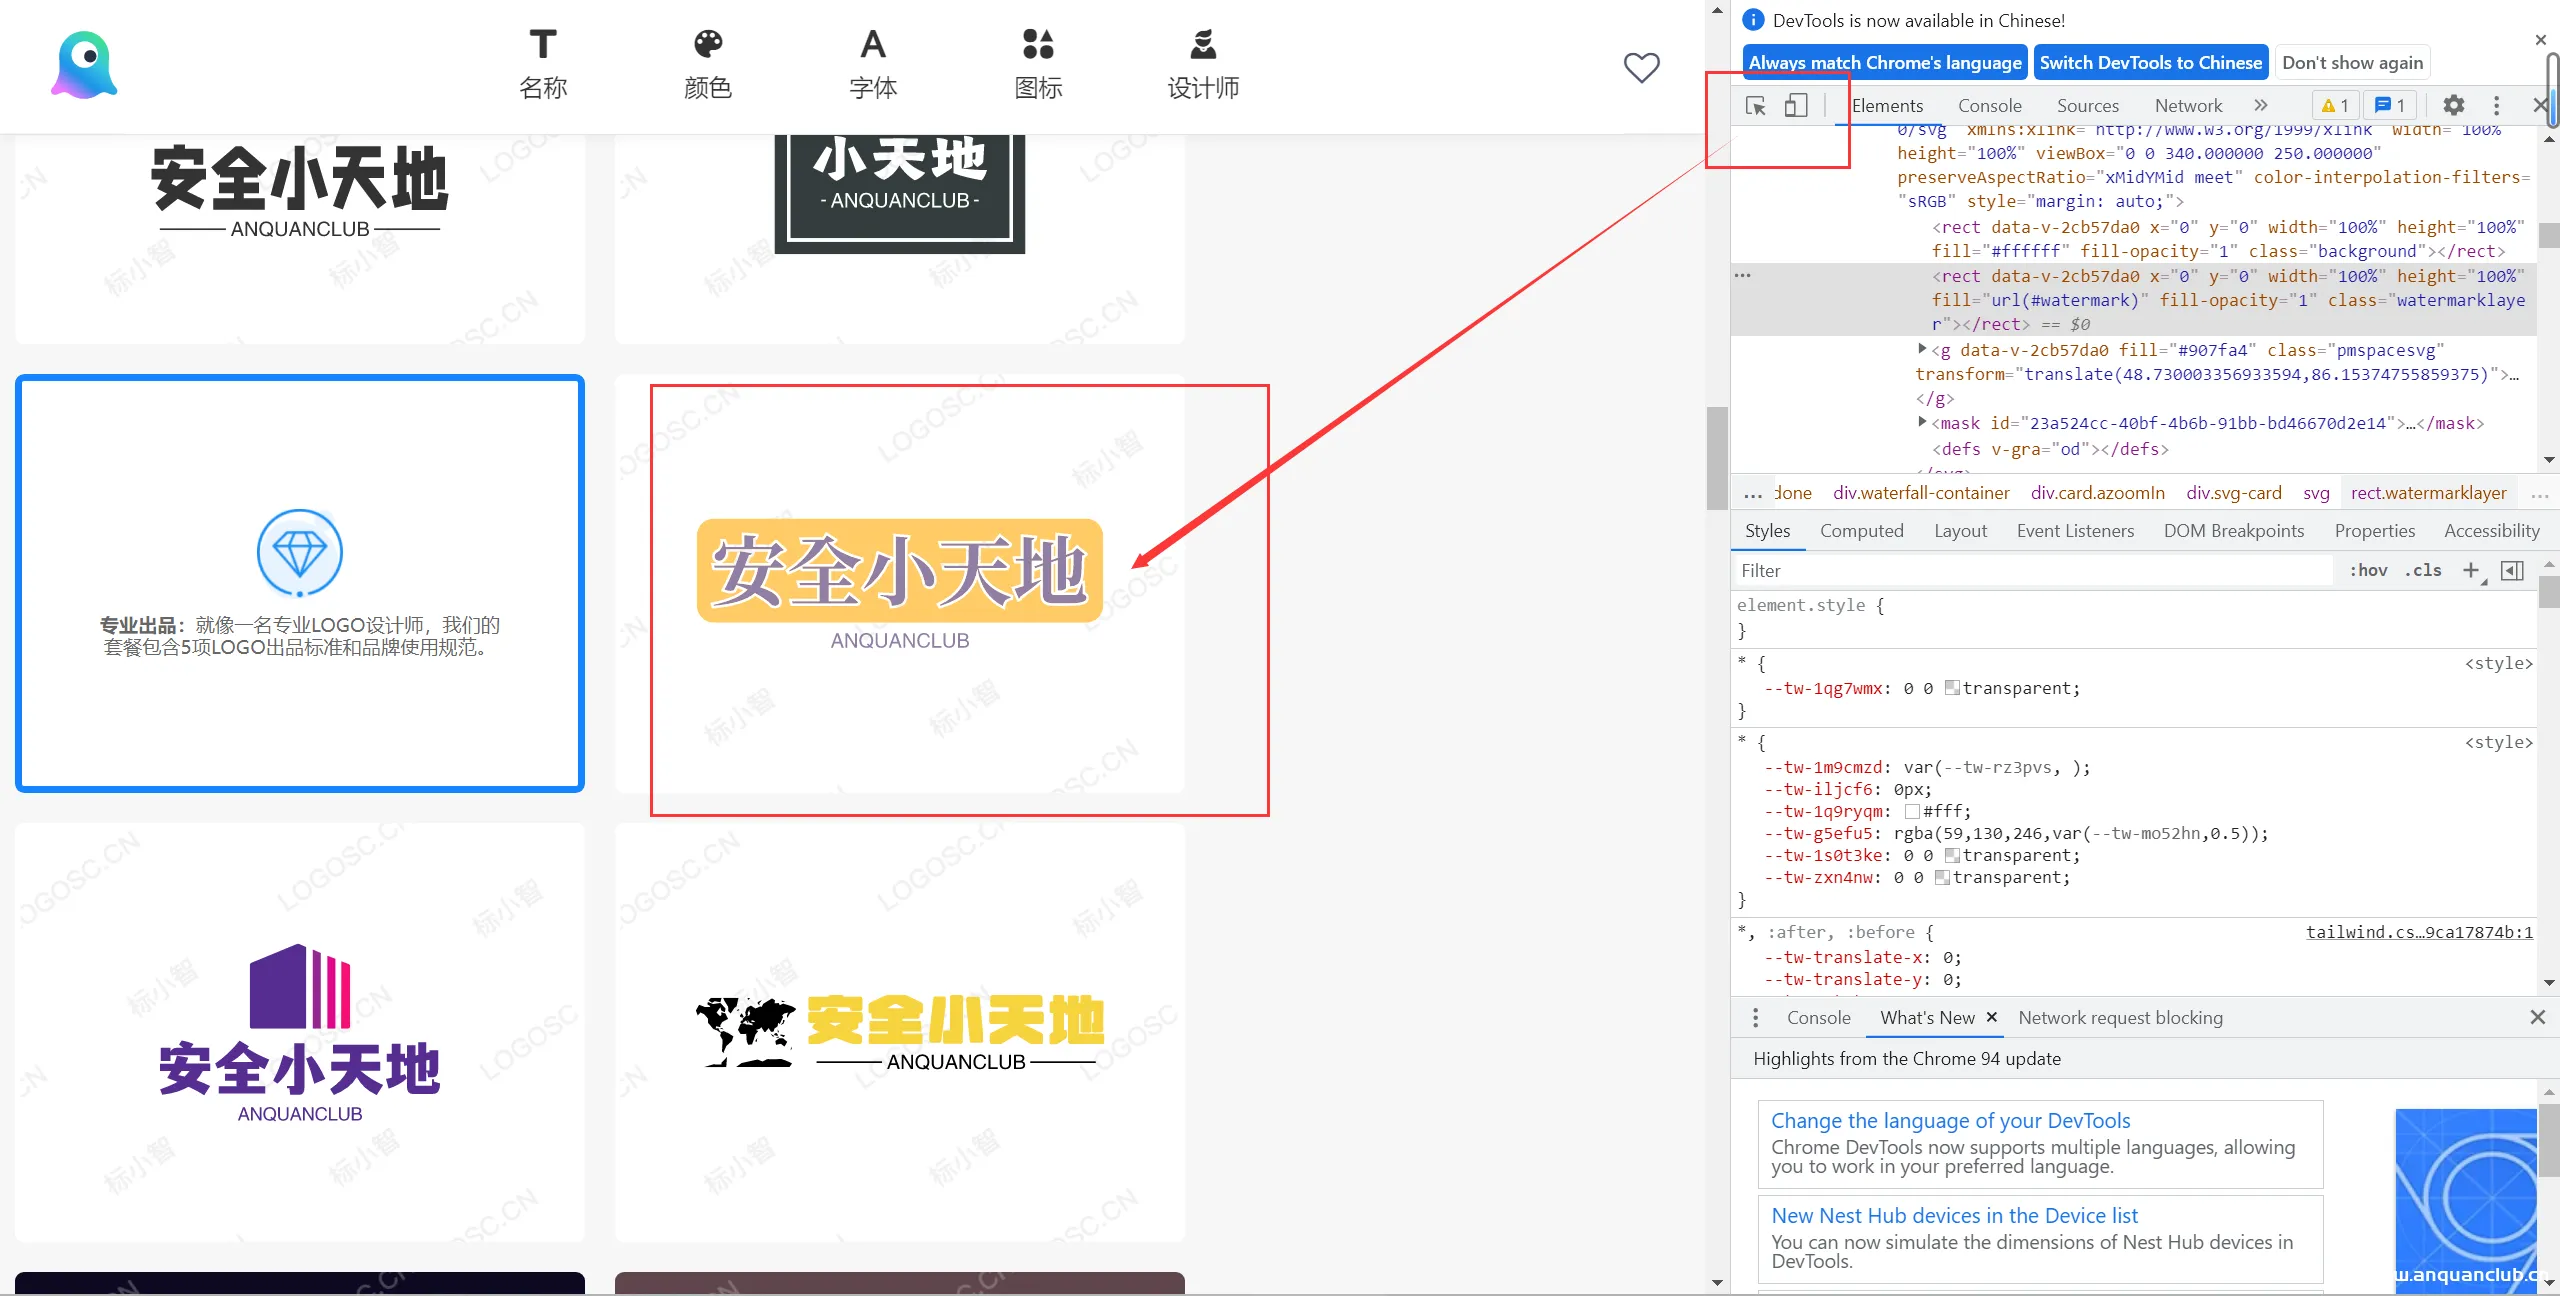
Task: Switch to the Computed styles tab
Action: click(x=1862, y=531)
